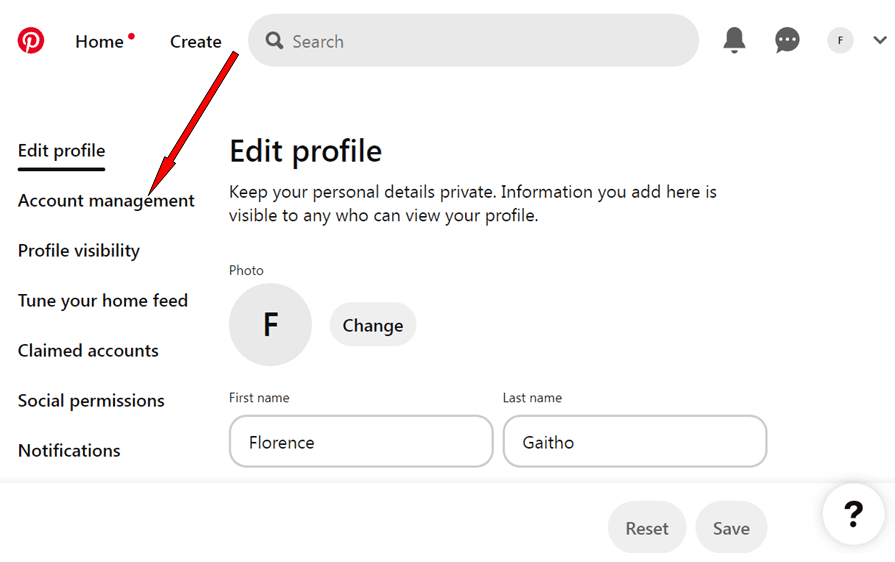The width and height of the screenshot is (895, 562).
Task: Click the Last name label
Action: tap(532, 398)
